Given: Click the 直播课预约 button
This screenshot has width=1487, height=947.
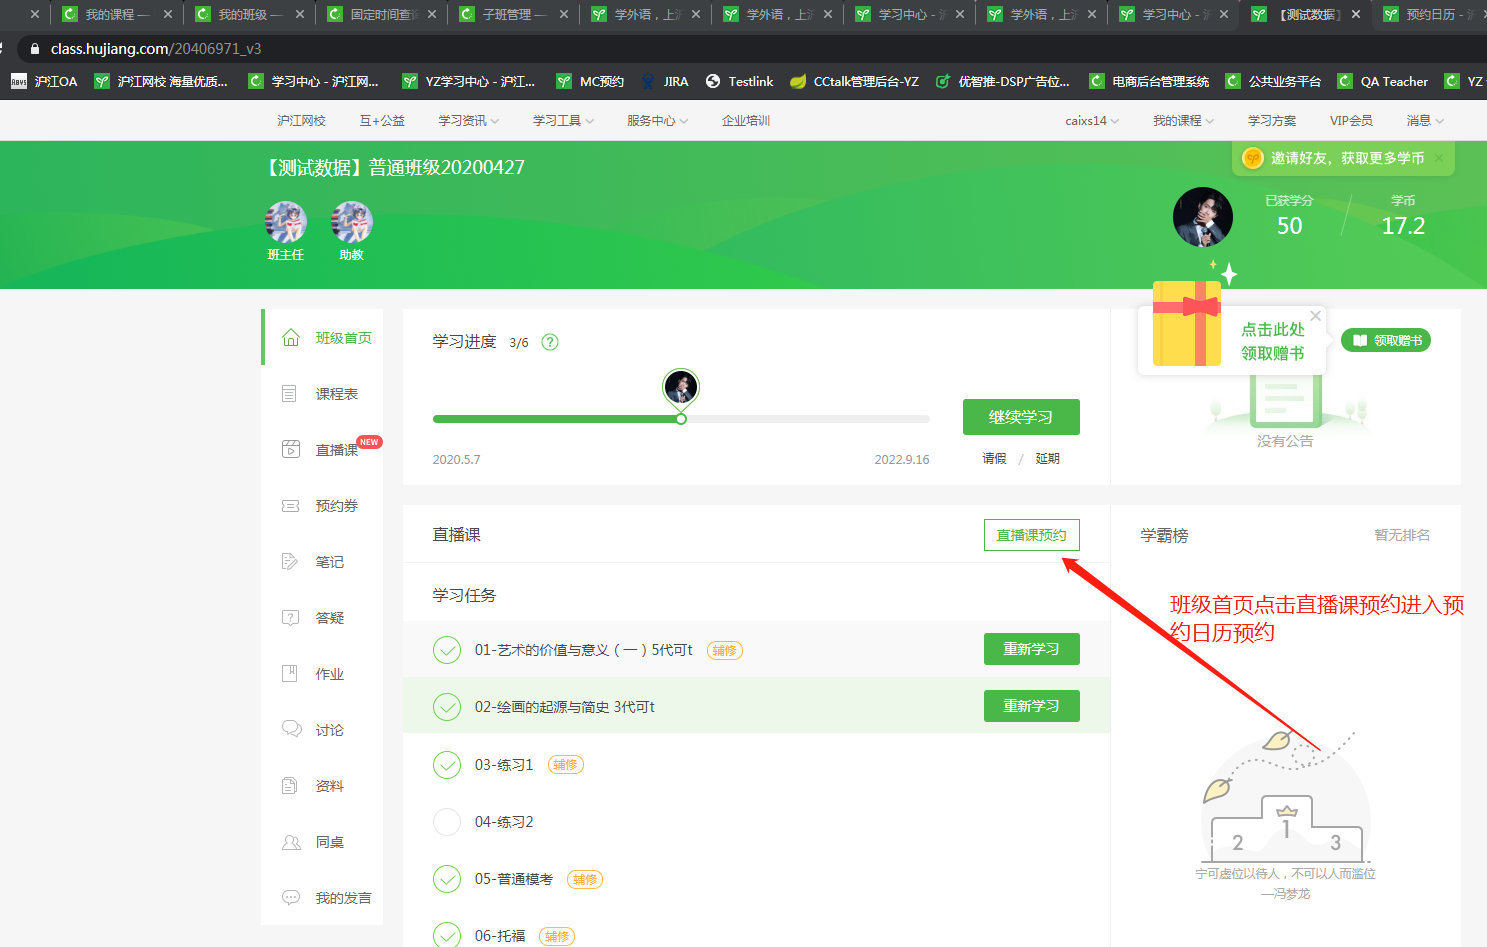Looking at the screenshot, I should click(1031, 535).
